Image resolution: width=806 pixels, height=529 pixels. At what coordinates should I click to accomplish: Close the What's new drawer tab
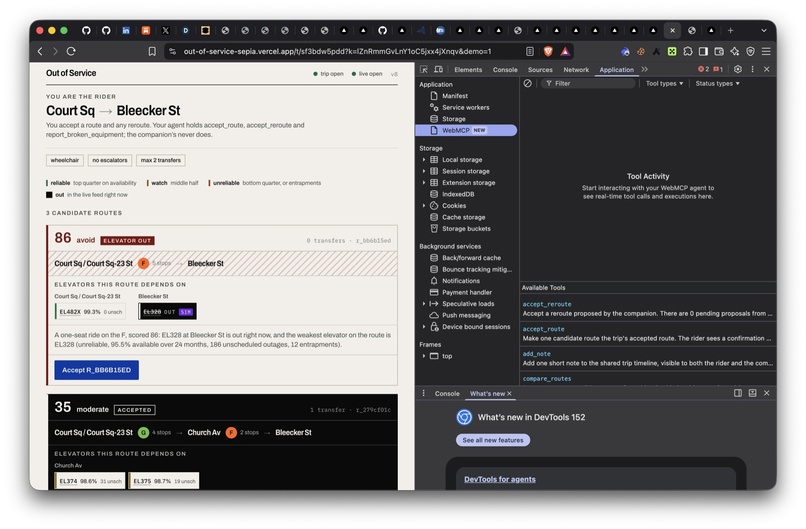click(509, 394)
